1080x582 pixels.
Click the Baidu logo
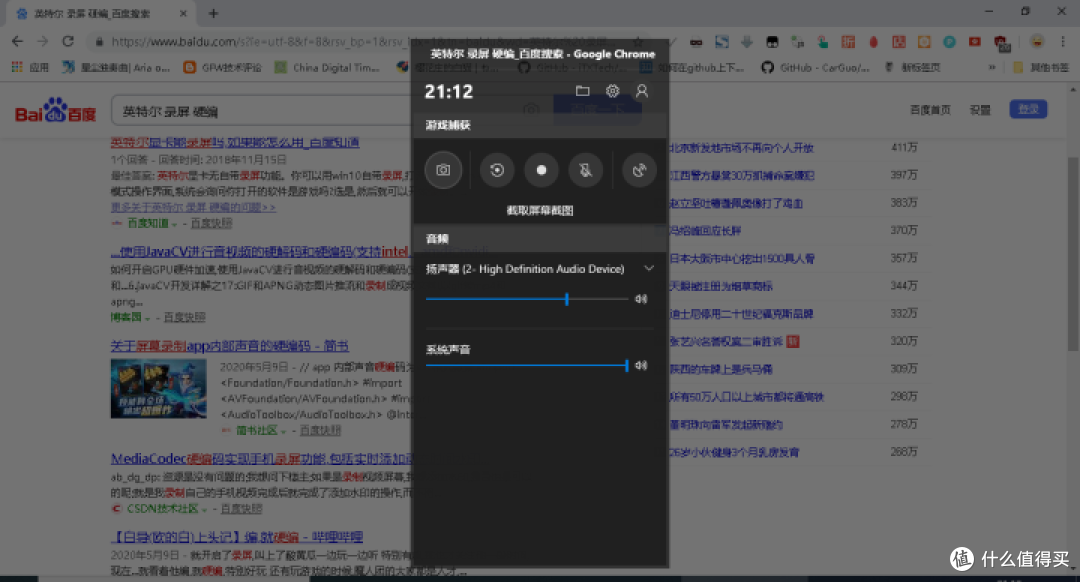(x=56, y=110)
